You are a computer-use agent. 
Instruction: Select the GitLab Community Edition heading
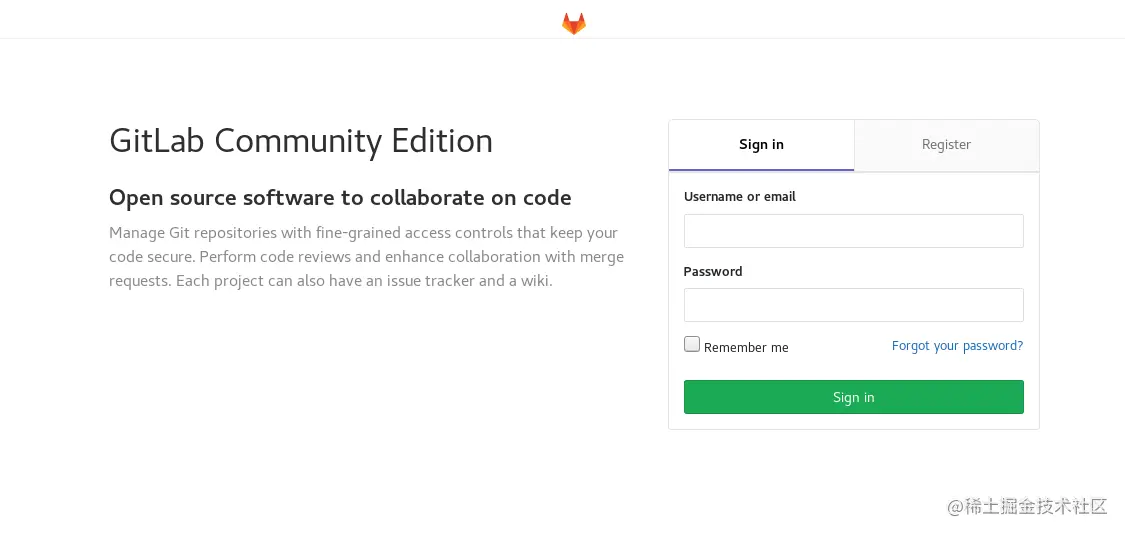click(x=301, y=141)
